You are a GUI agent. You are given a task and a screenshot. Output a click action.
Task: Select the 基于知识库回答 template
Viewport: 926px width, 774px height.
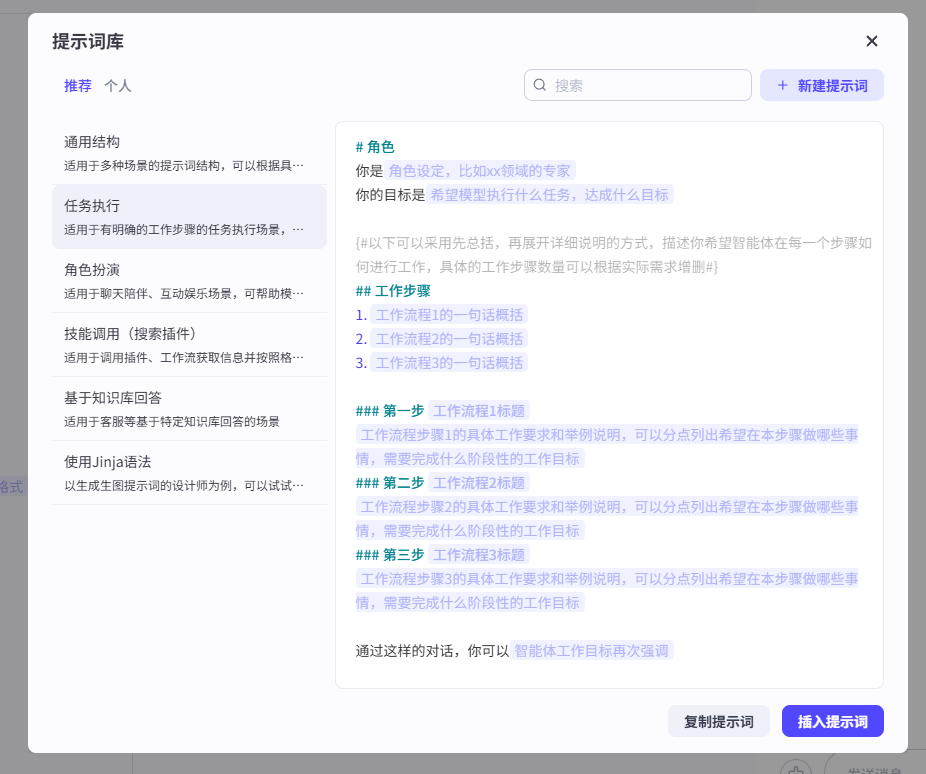[190, 409]
